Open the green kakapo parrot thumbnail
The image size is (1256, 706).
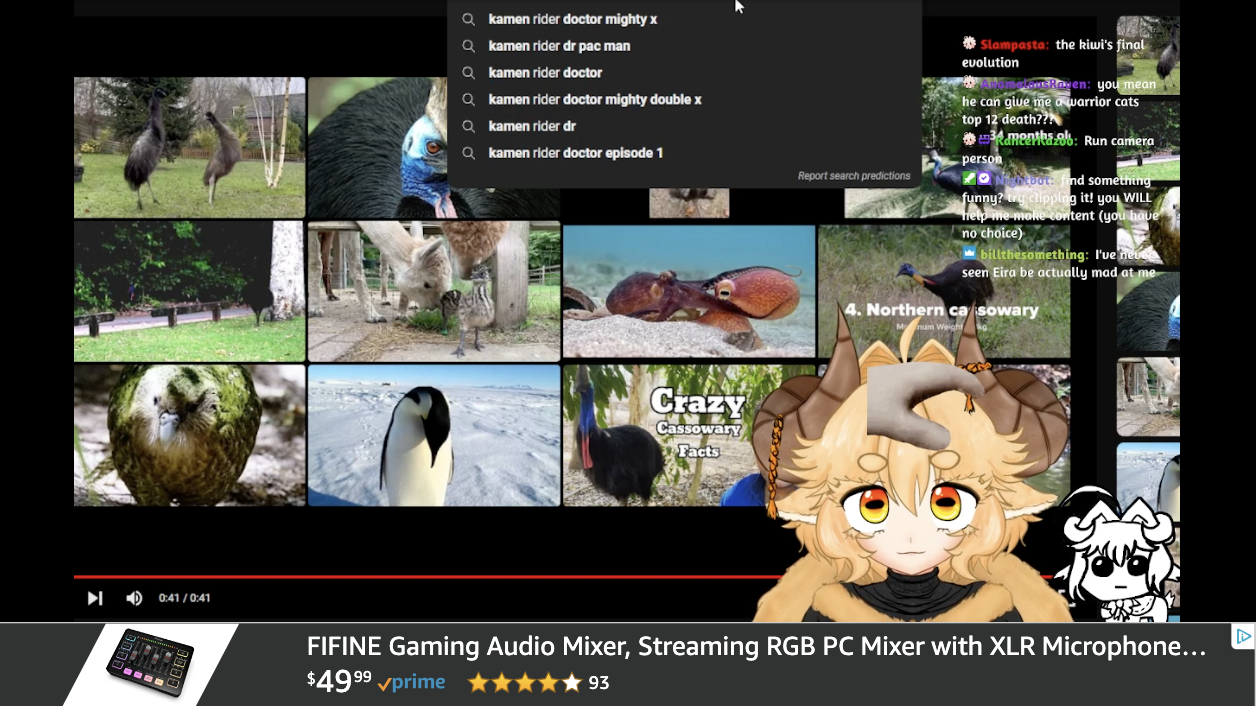tap(189, 435)
